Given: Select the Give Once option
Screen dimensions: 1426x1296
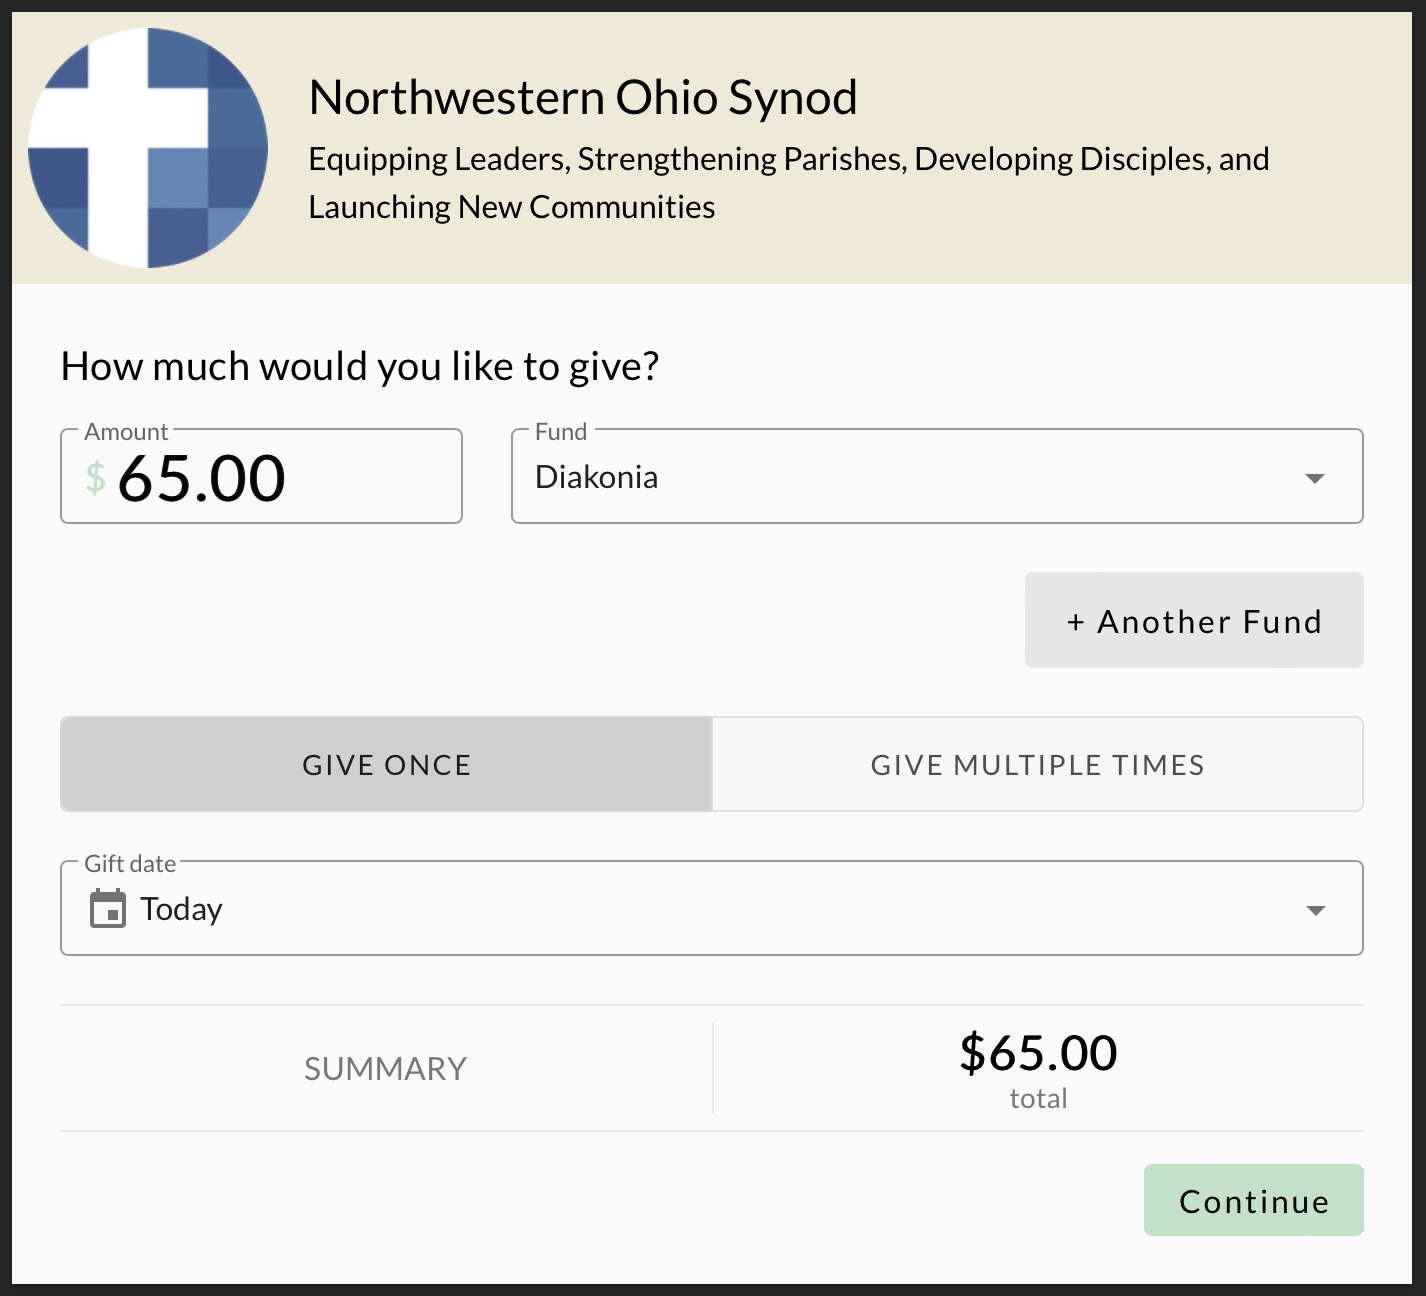Looking at the screenshot, I should tap(386, 764).
